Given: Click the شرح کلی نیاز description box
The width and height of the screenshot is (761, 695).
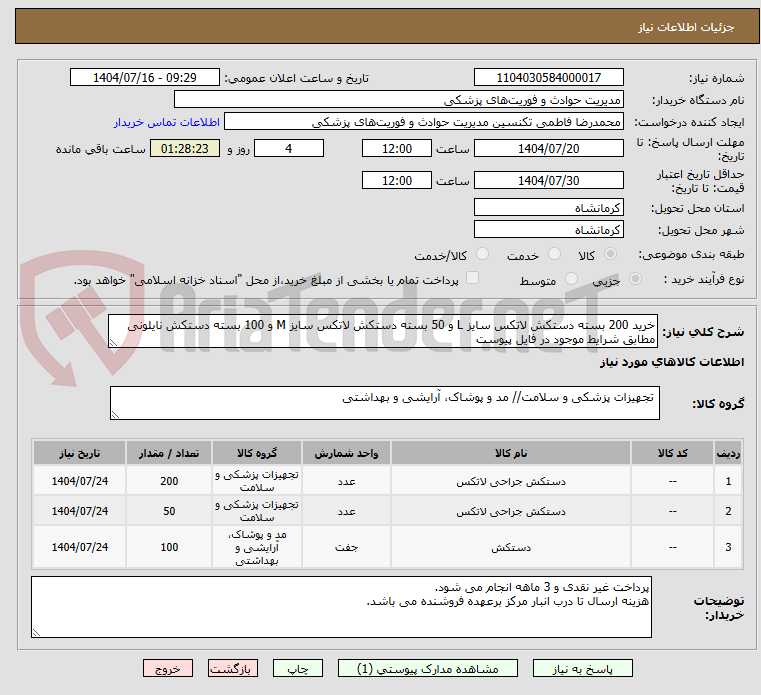Looking at the screenshot, I should click(x=383, y=331).
